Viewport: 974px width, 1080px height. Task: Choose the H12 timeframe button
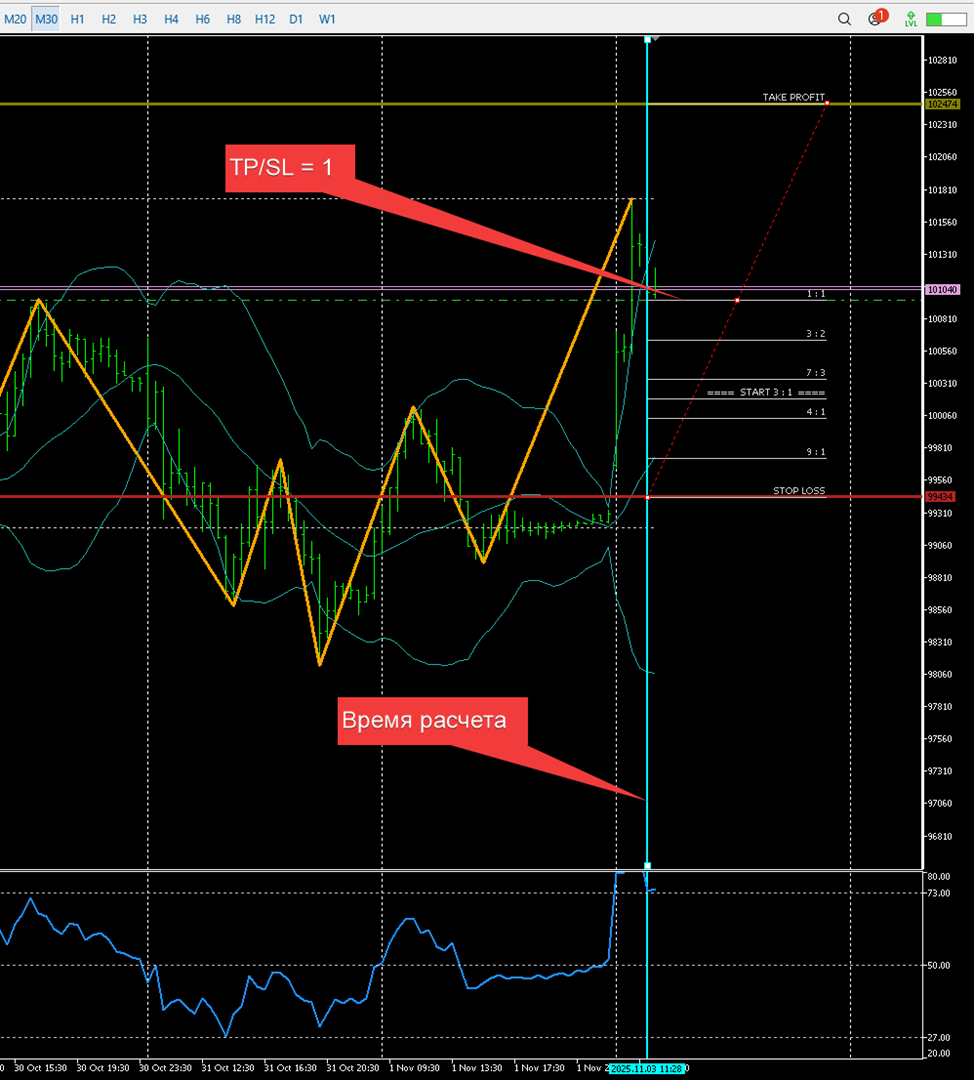pyautogui.click(x=265, y=19)
